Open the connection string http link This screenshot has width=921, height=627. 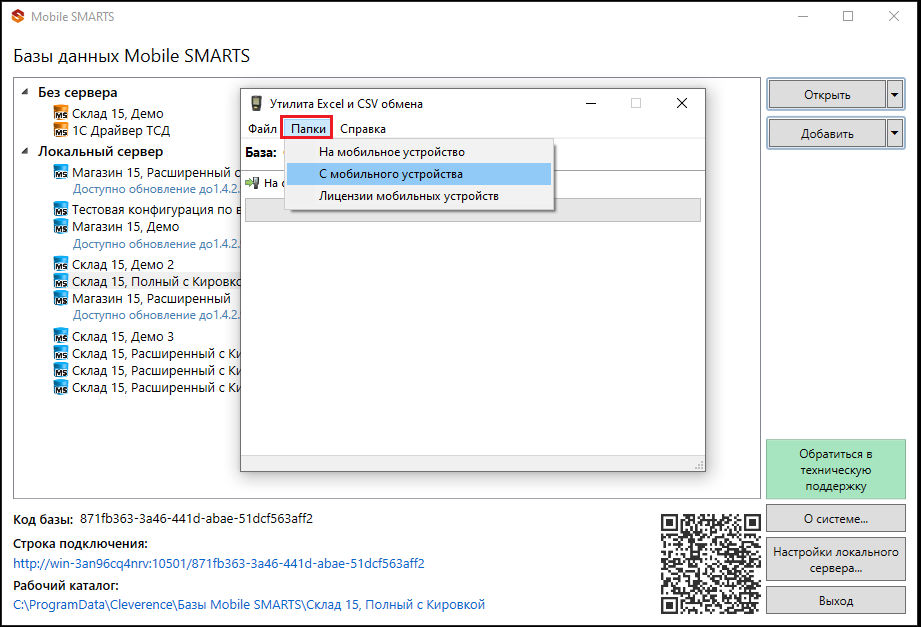coord(219,564)
